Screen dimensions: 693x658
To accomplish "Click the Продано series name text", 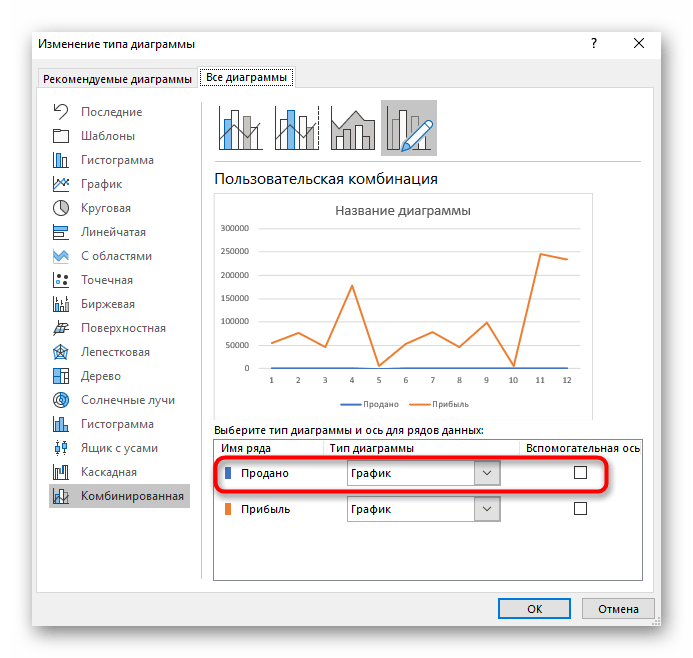I will pos(265,473).
